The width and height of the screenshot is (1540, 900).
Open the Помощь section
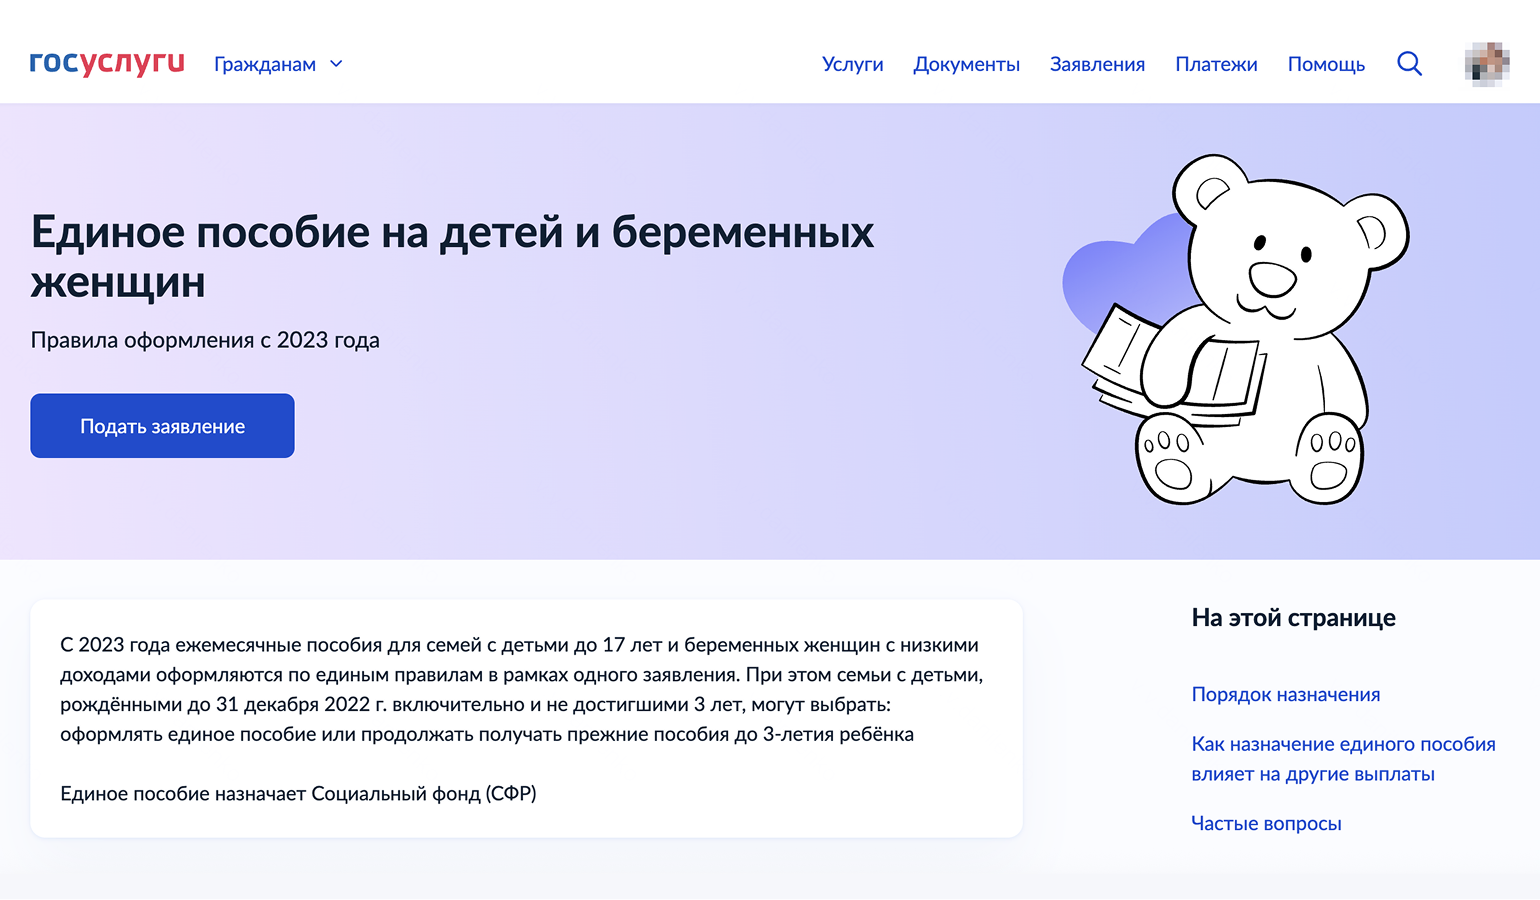click(x=1326, y=64)
